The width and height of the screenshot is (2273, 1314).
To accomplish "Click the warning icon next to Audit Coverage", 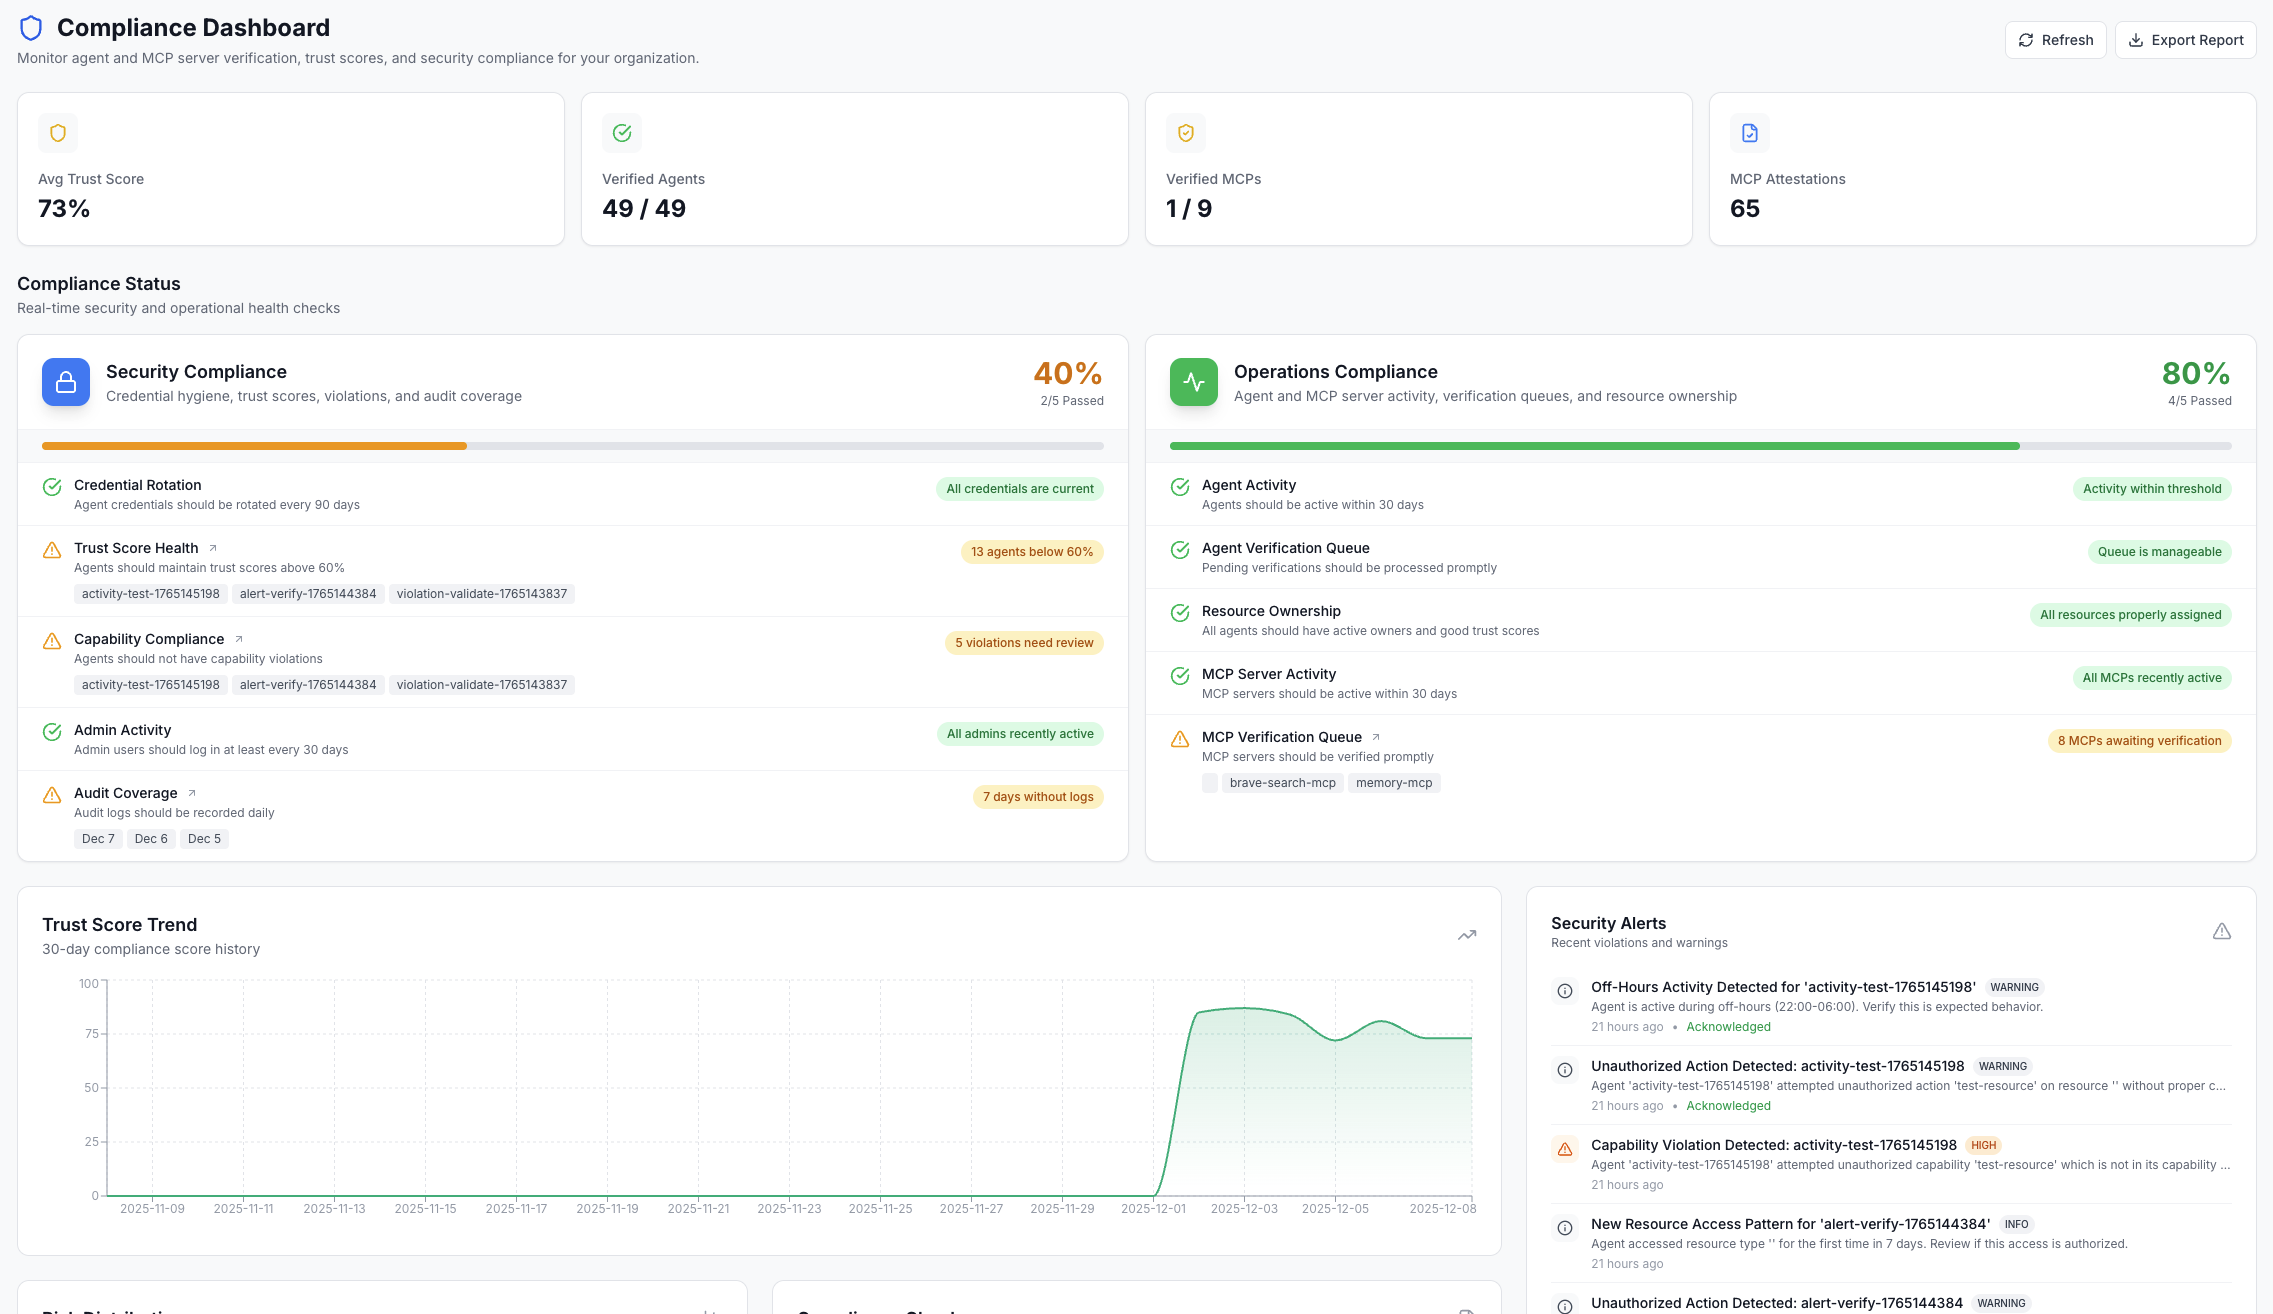I will coord(52,794).
